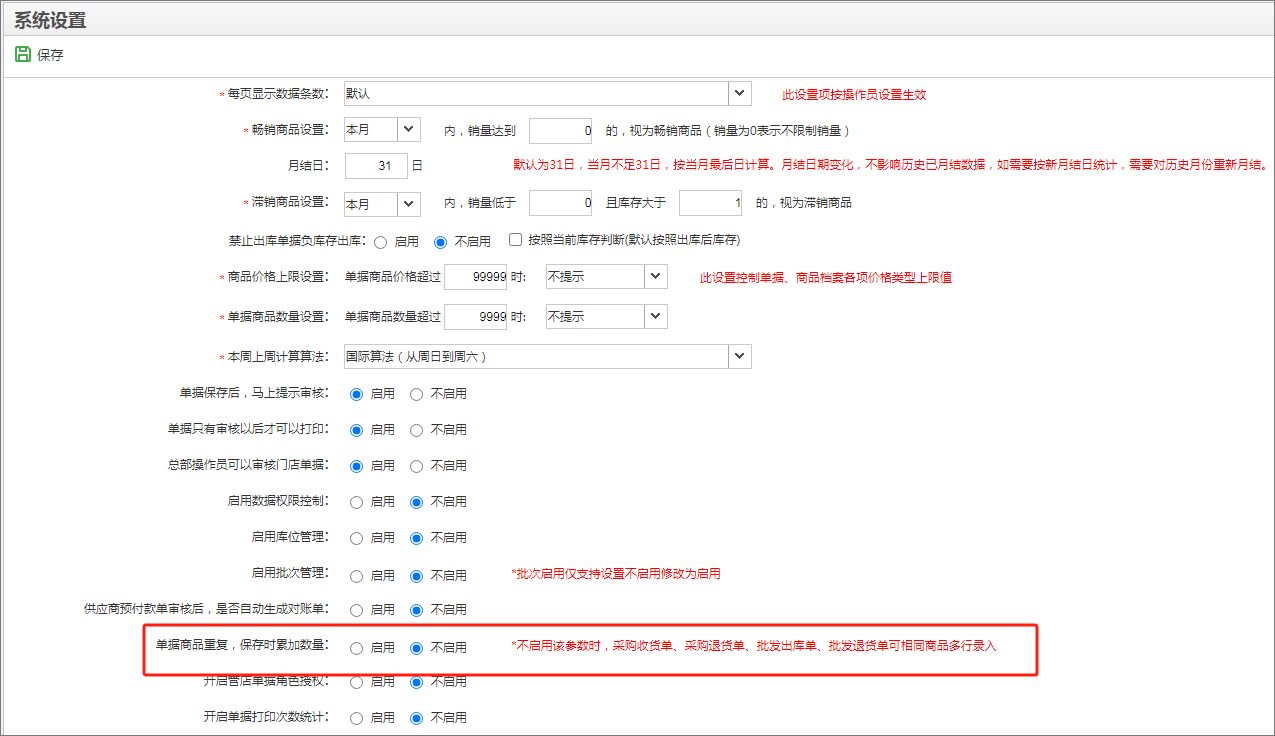Choose 不启用 for 供应商预付款单审核后 自动生成对账单
This screenshot has height=736, width=1275.
click(416, 610)
